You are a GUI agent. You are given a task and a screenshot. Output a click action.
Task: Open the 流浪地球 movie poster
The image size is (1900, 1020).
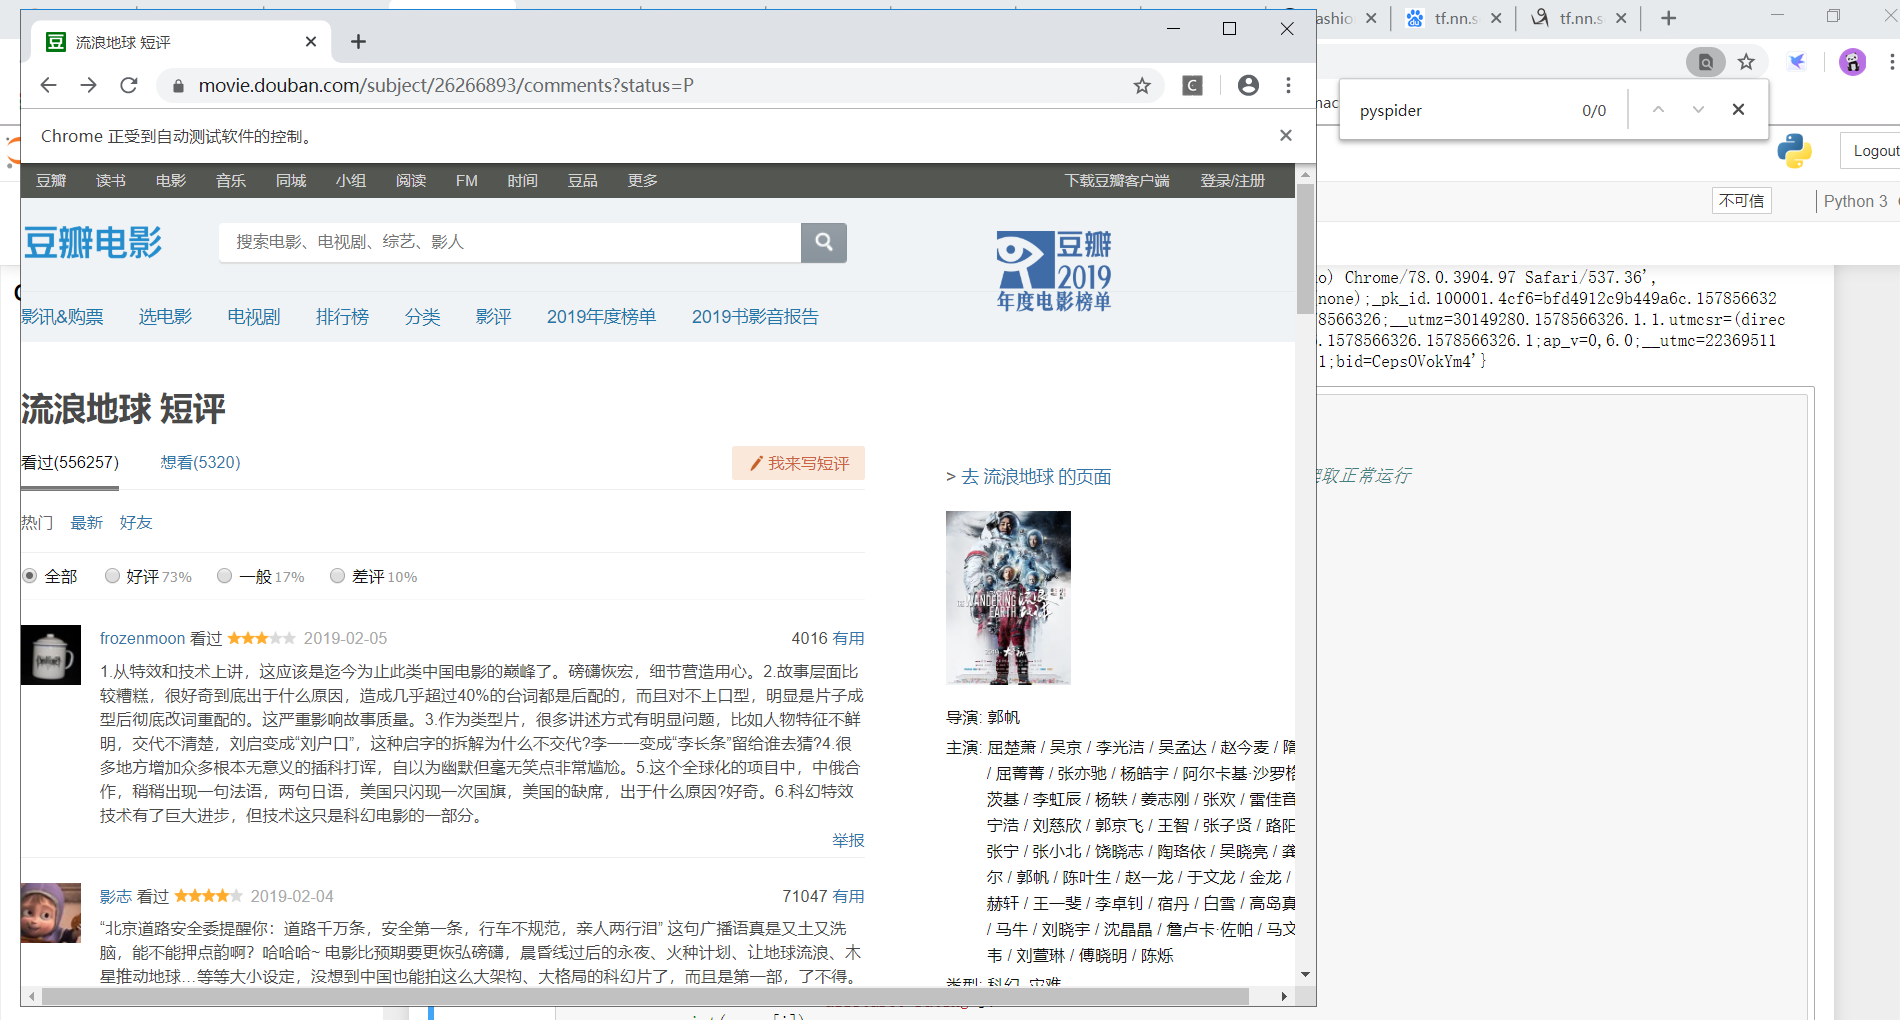(1008, 598)
